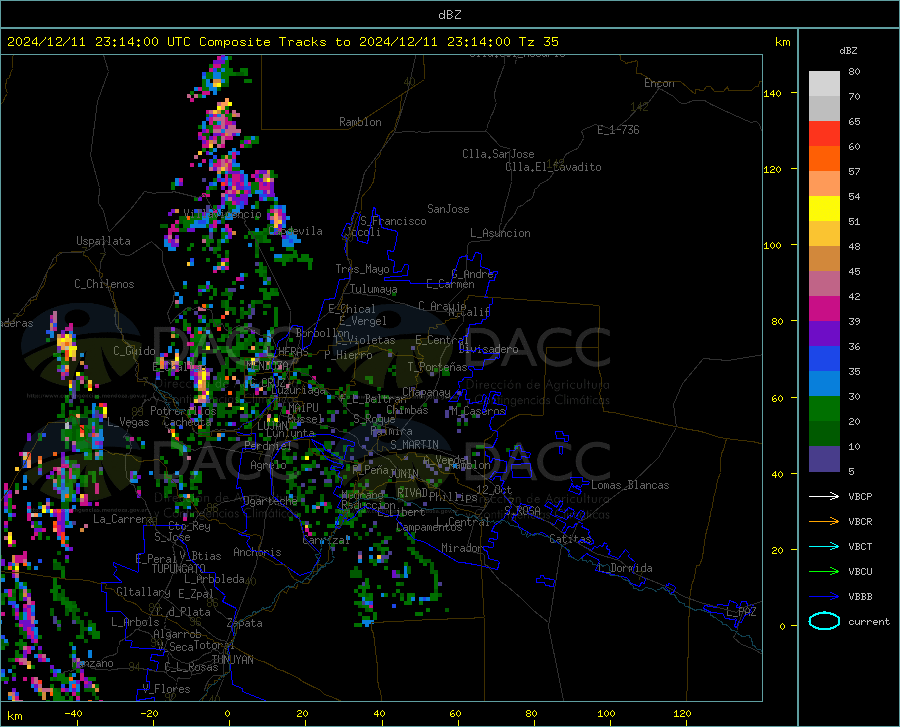
Task: Pick the magenta 42 dBZ color swatch
Action: coord(824,308)
